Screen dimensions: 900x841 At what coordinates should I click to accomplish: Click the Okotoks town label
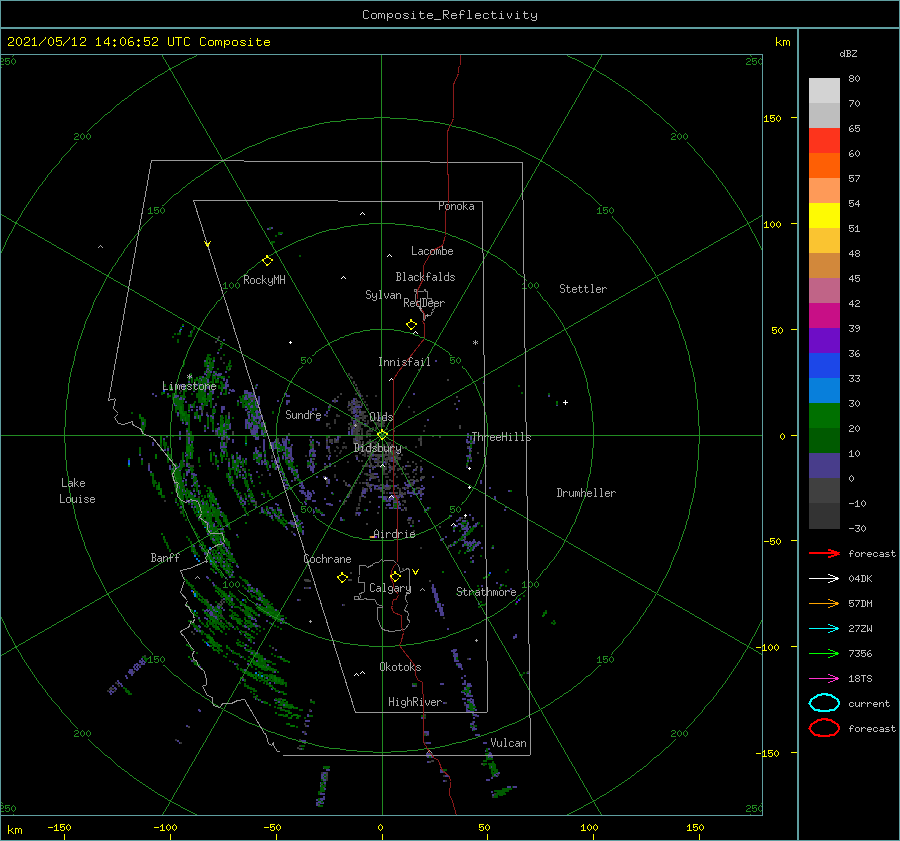400,667
